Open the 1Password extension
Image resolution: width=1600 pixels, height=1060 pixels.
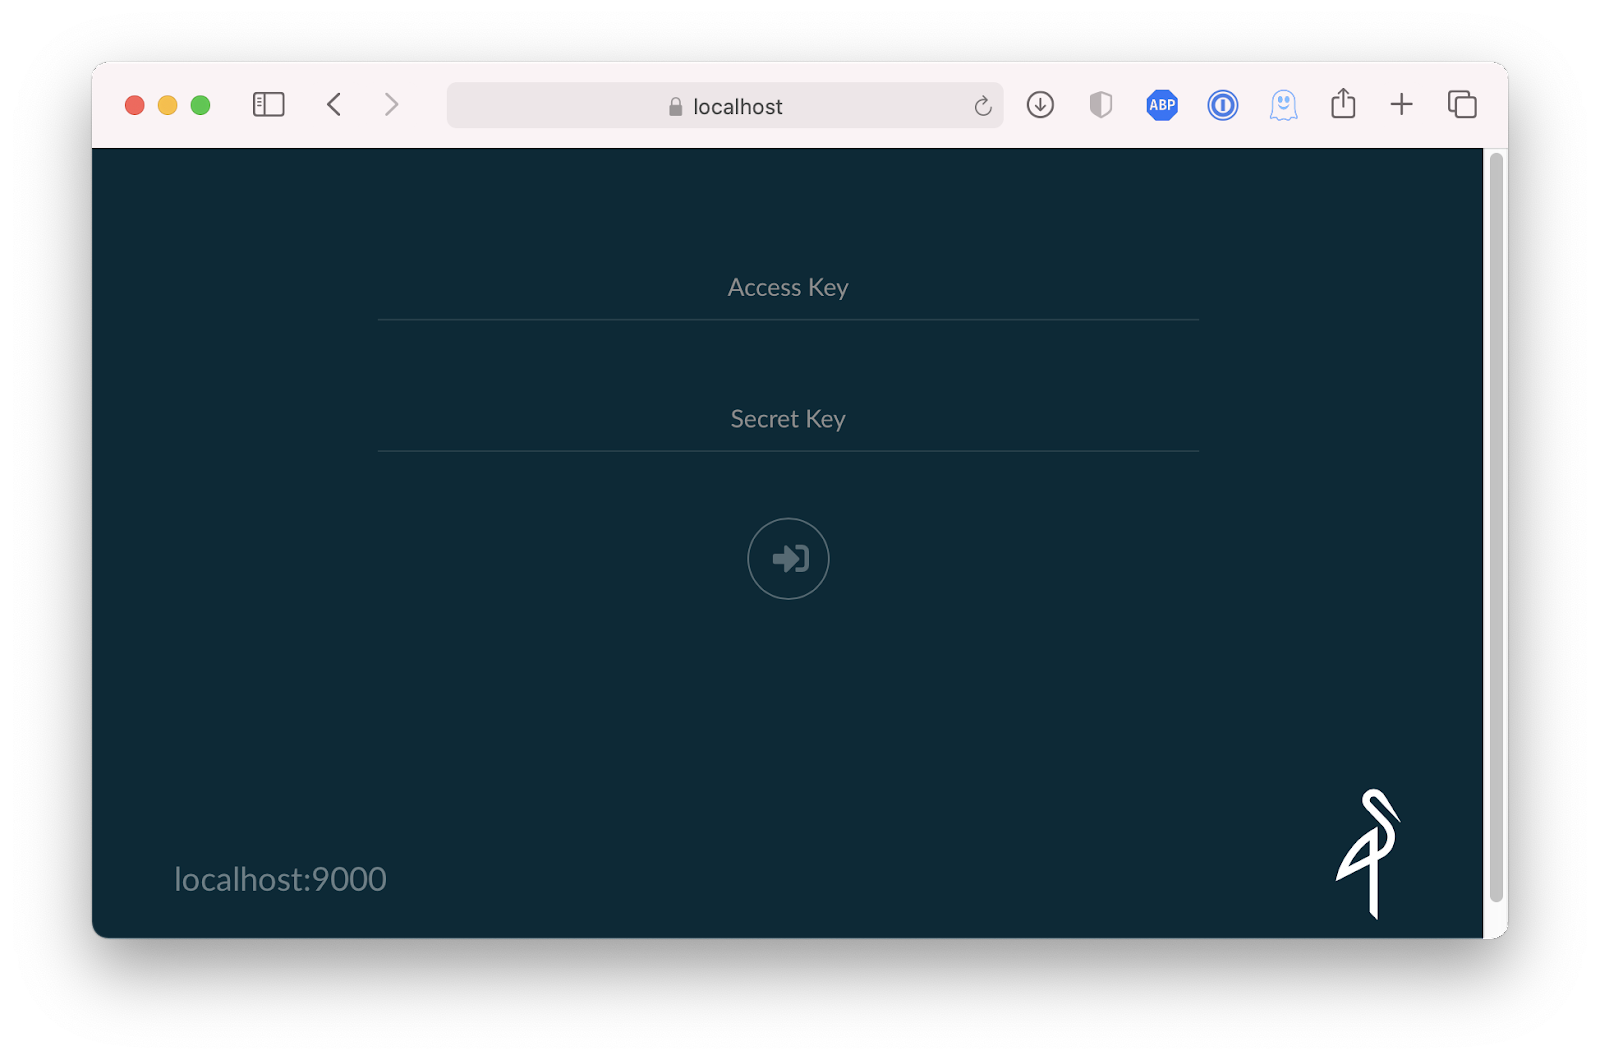(x=1222, y=105)
